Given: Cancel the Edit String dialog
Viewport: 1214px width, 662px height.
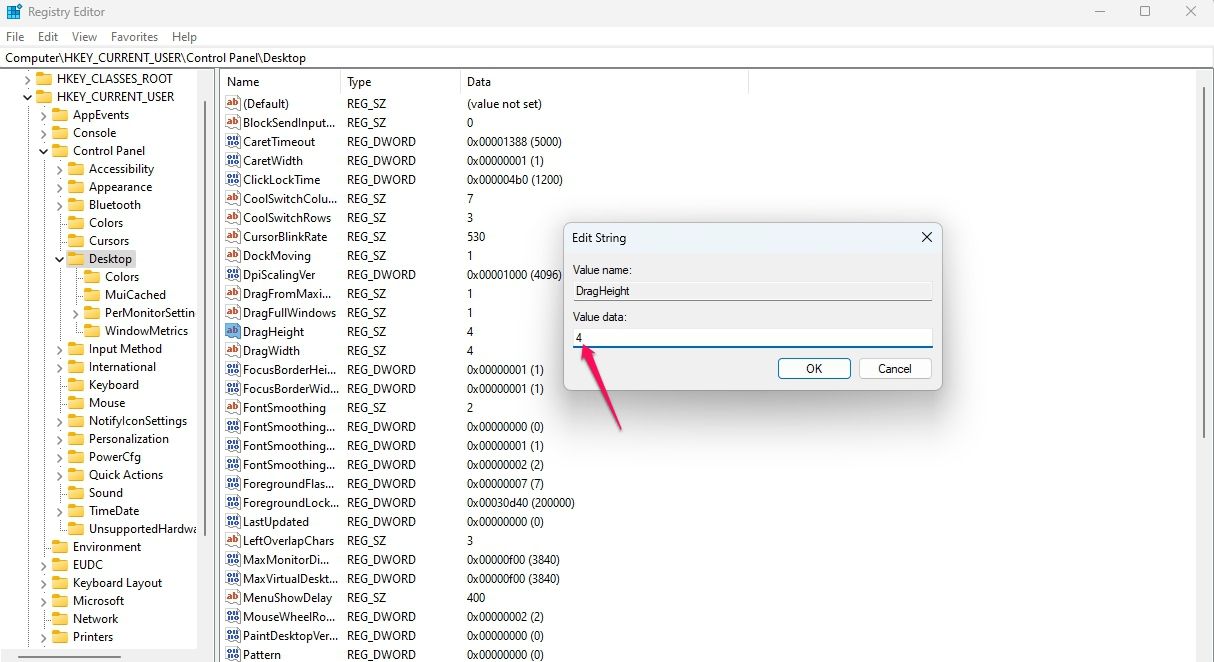Looking at the screenshot, I should point(895,369).
